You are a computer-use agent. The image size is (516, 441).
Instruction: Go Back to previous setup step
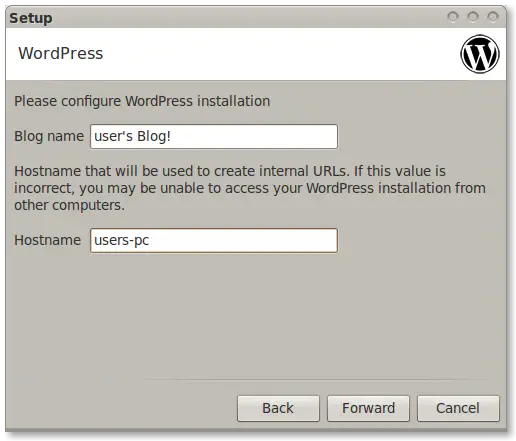point(278,408)
